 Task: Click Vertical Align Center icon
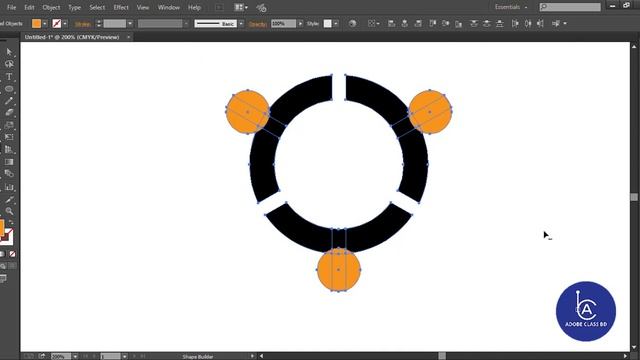point(446,24)
